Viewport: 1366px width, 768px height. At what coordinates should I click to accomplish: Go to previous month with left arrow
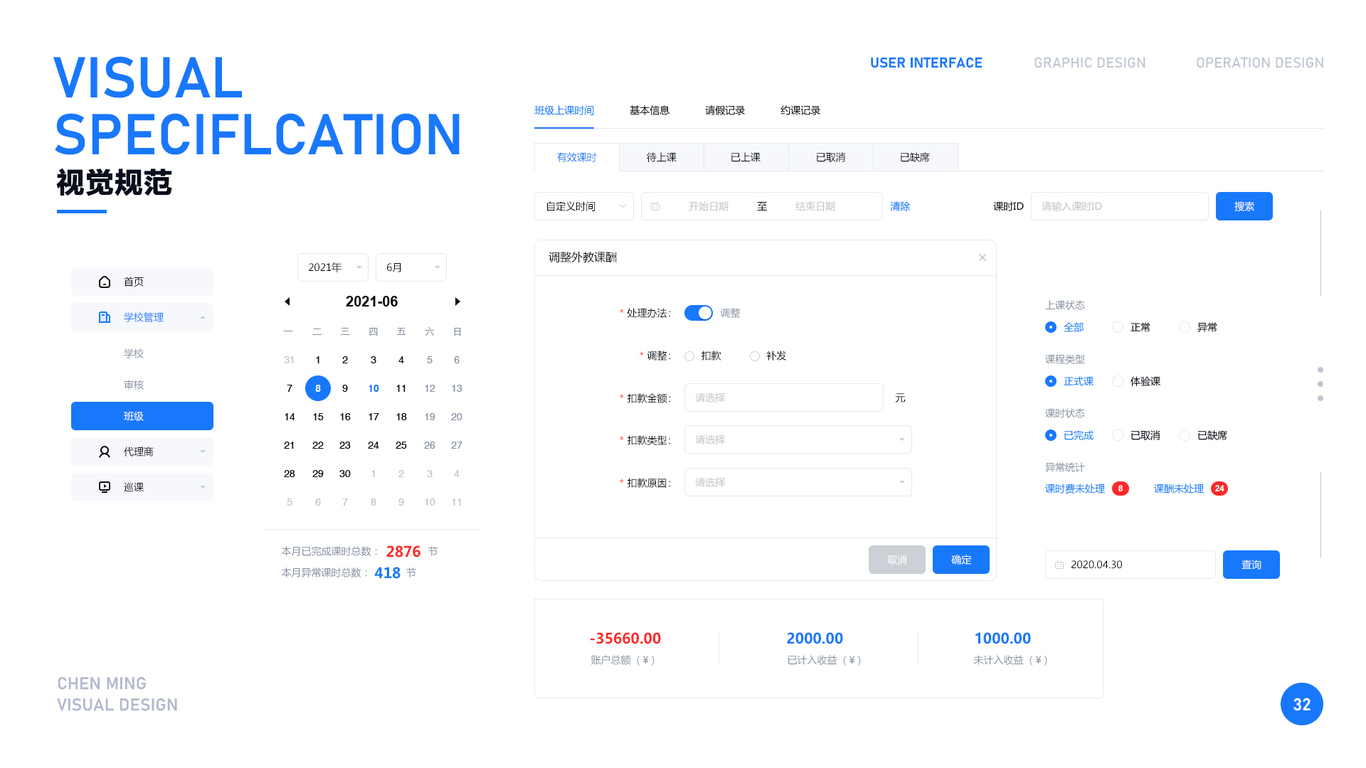click(287, 301)
